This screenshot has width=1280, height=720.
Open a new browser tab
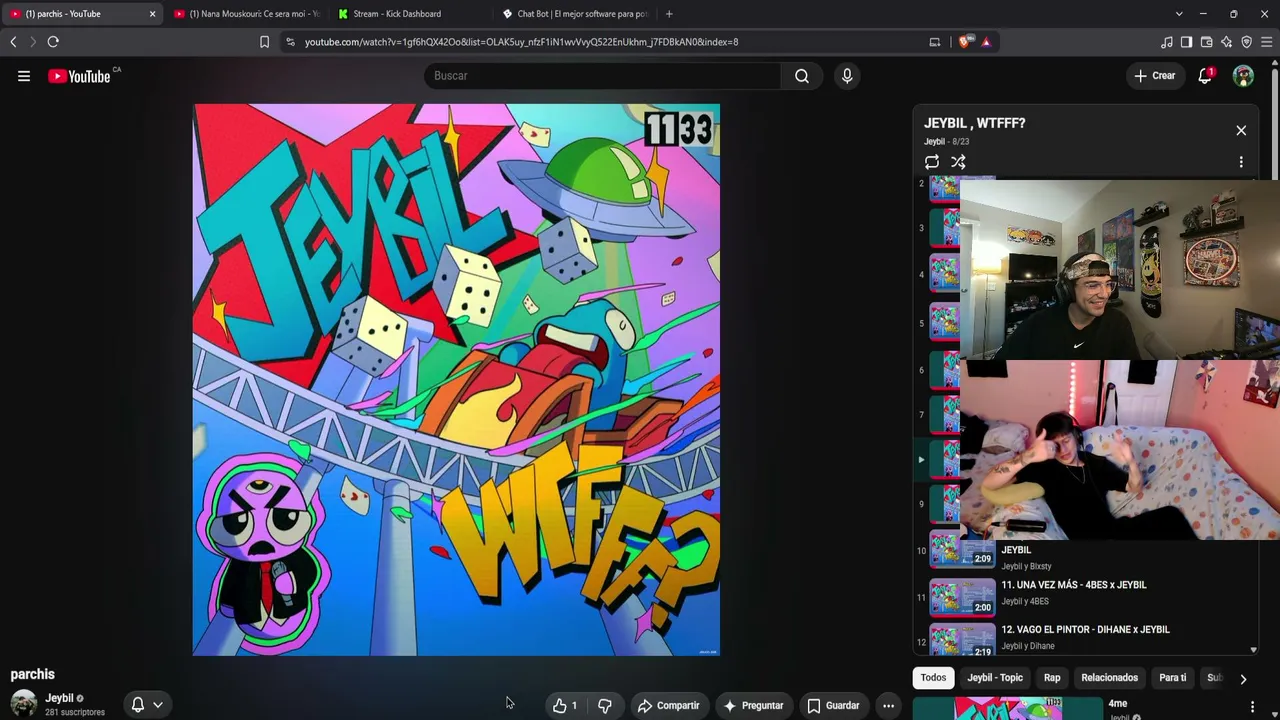tap(669, 14)
